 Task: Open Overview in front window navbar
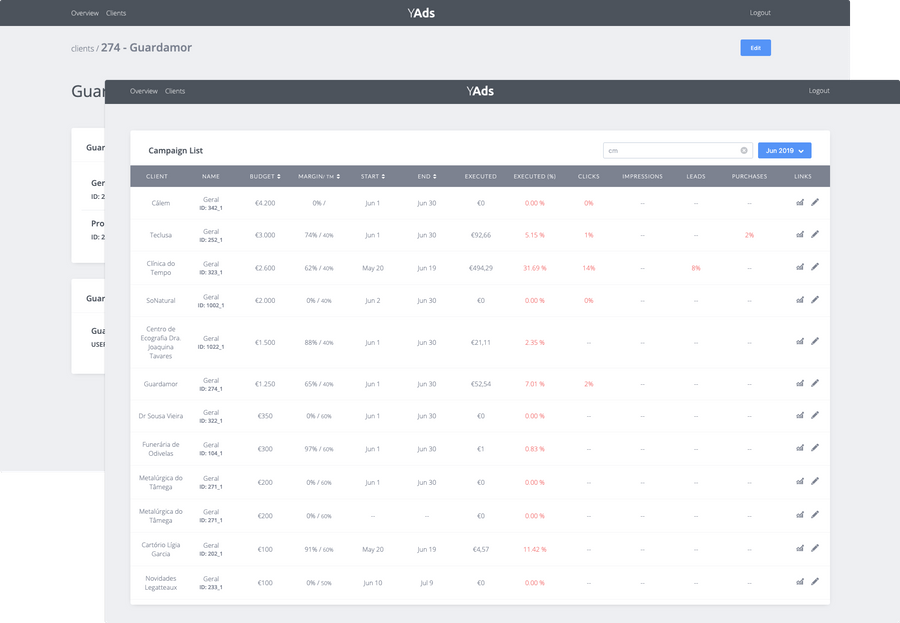coord(143,91)
